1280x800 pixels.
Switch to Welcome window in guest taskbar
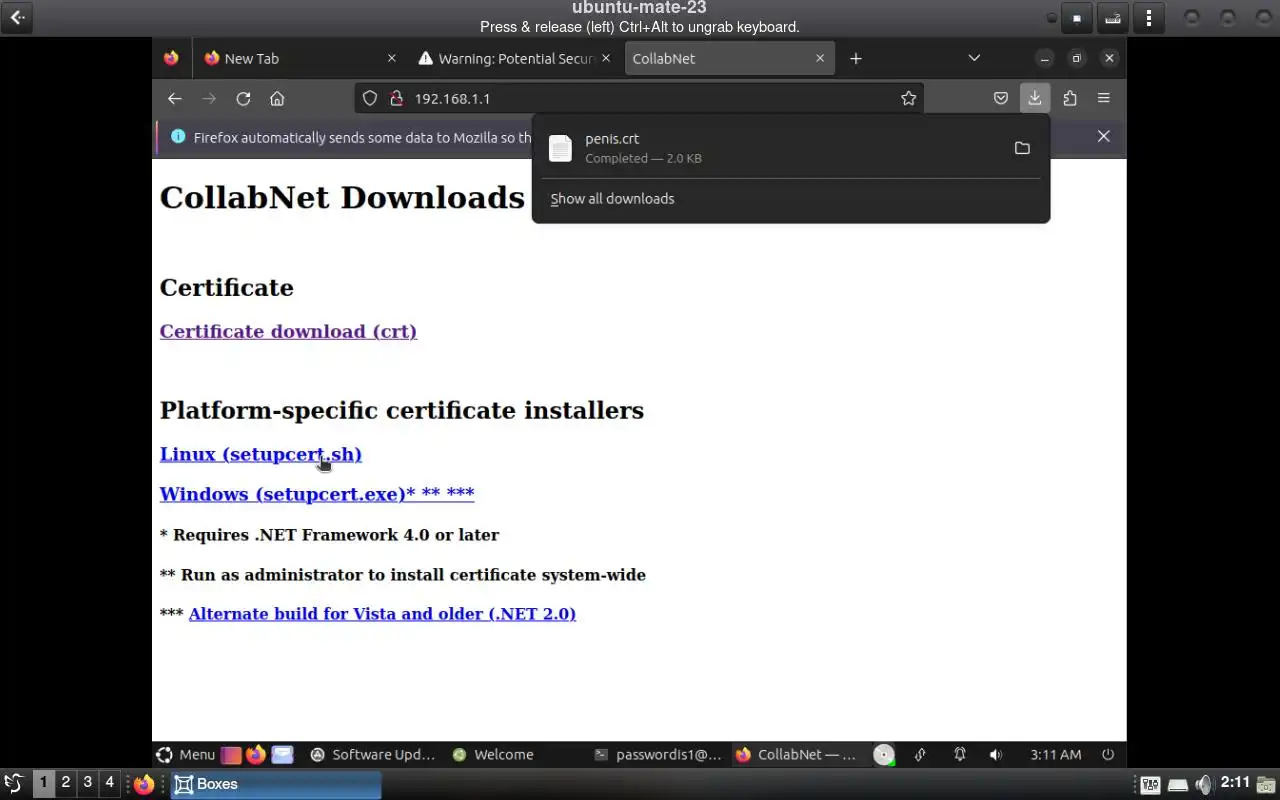coord(493,755)
